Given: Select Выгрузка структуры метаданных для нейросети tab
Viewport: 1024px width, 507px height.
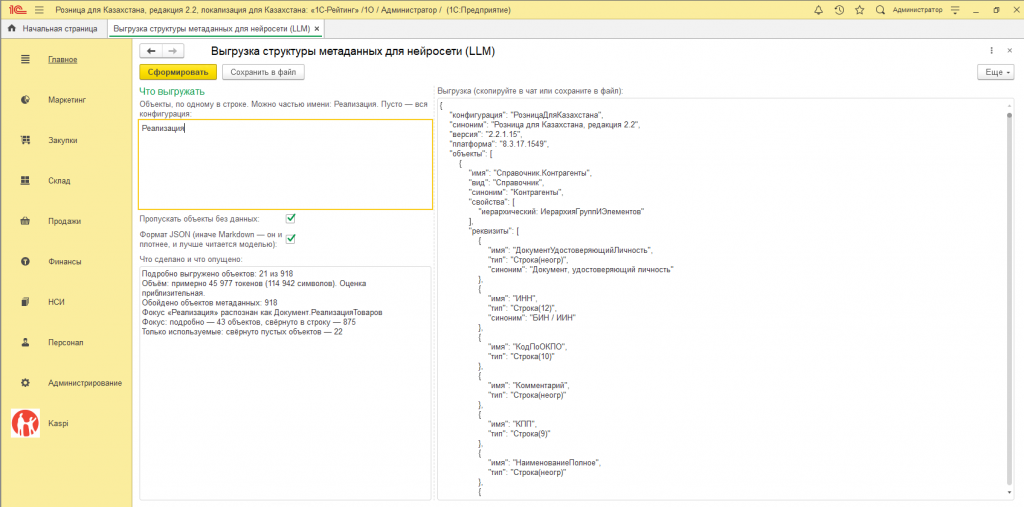Looking at the screenshot, I should tap(216, 29).
